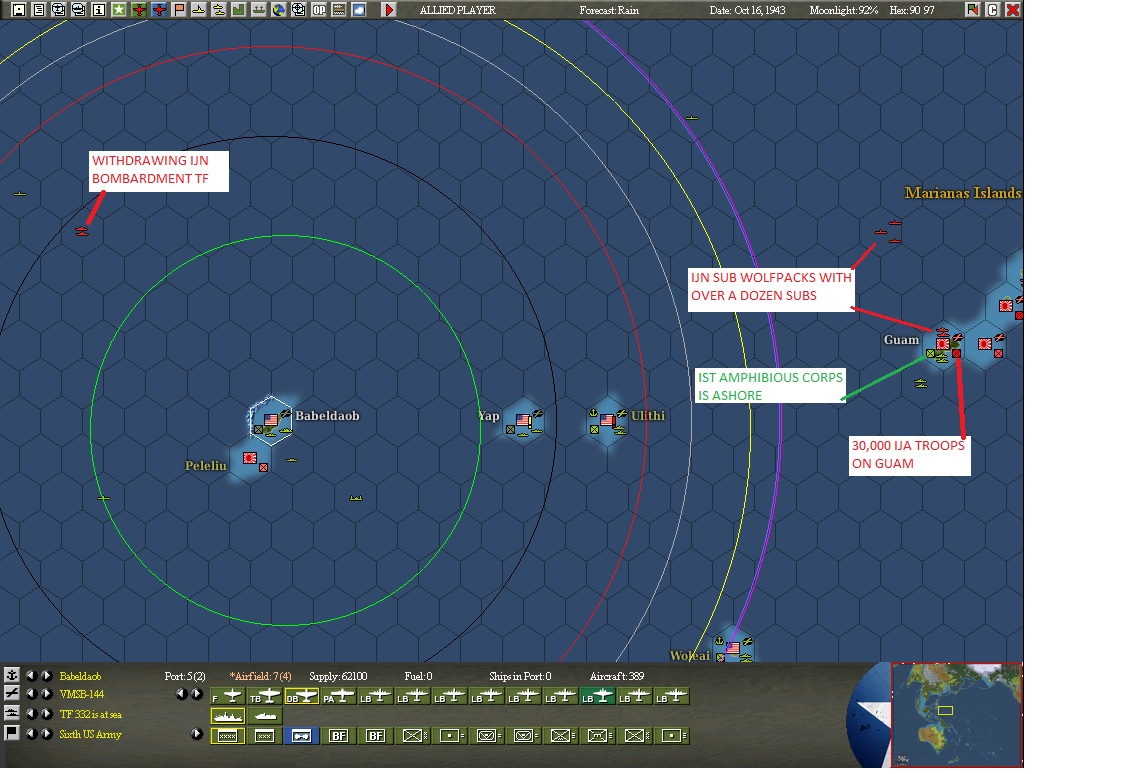Select the PA patrol aircraft unit icon
This screenshot has height=774, width=1137.
pos(339,696)
